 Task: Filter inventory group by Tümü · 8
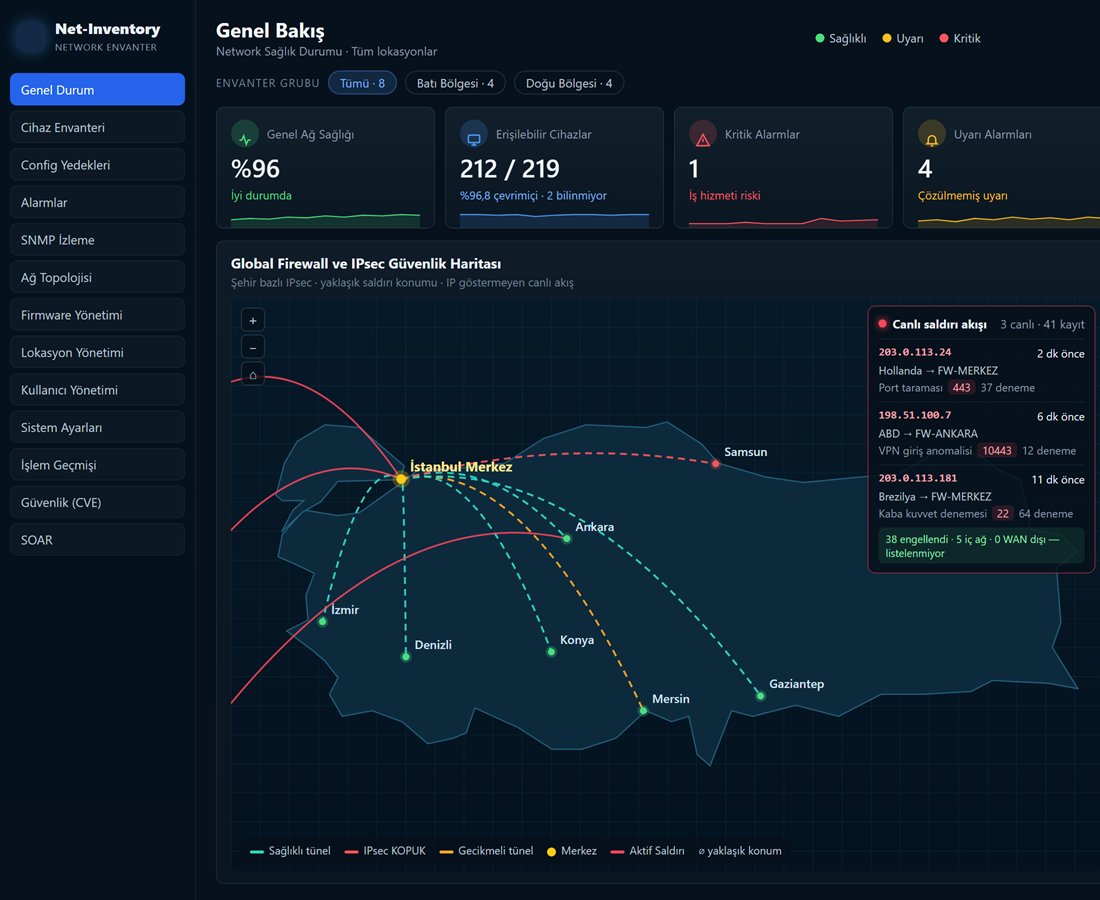(362, 83)
